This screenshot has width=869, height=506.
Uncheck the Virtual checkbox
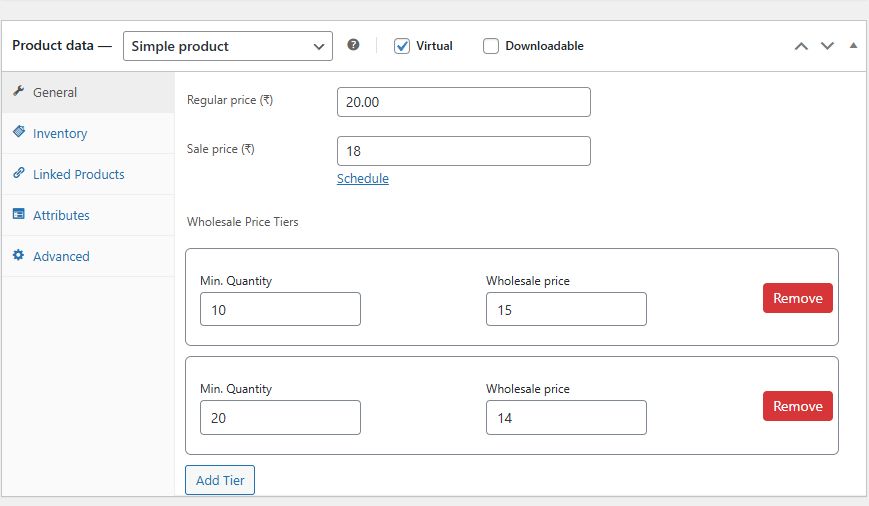(x=402, y=46)
